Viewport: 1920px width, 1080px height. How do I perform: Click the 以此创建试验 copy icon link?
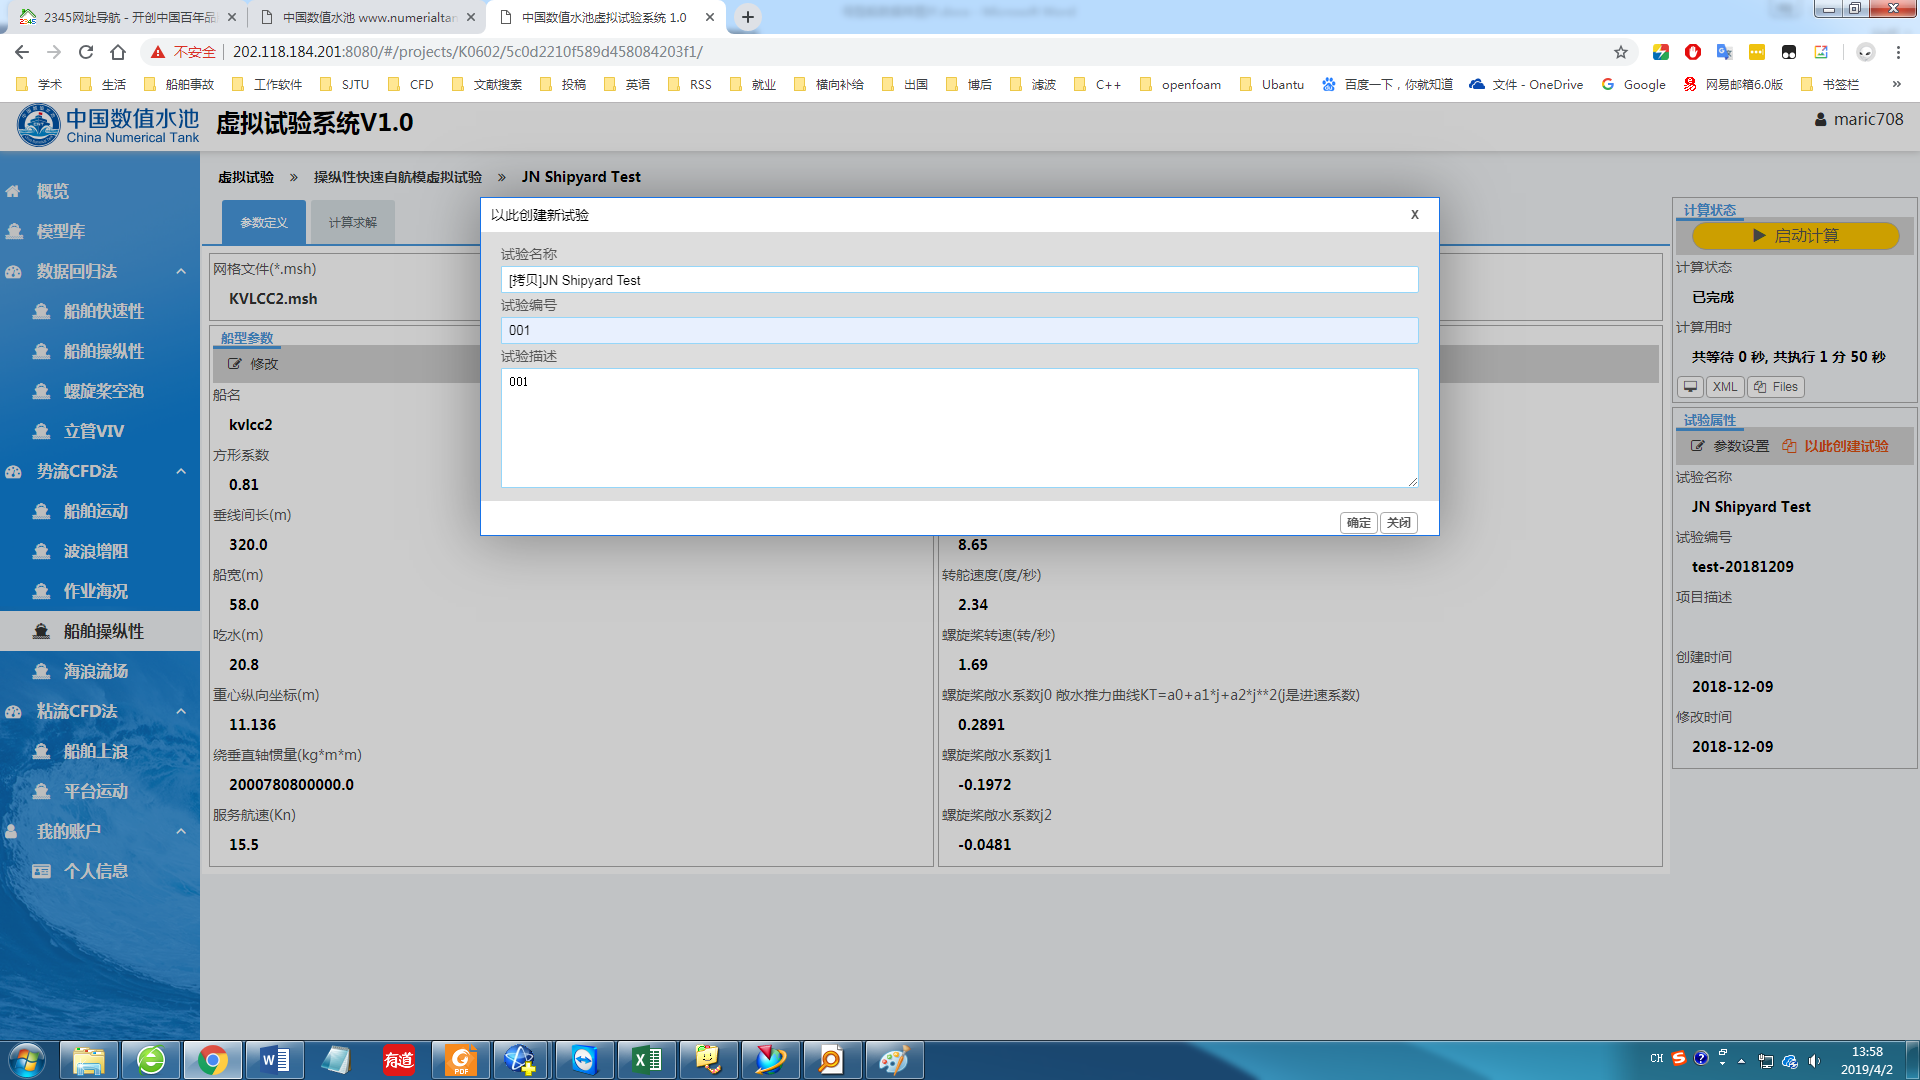(1790, 446)
